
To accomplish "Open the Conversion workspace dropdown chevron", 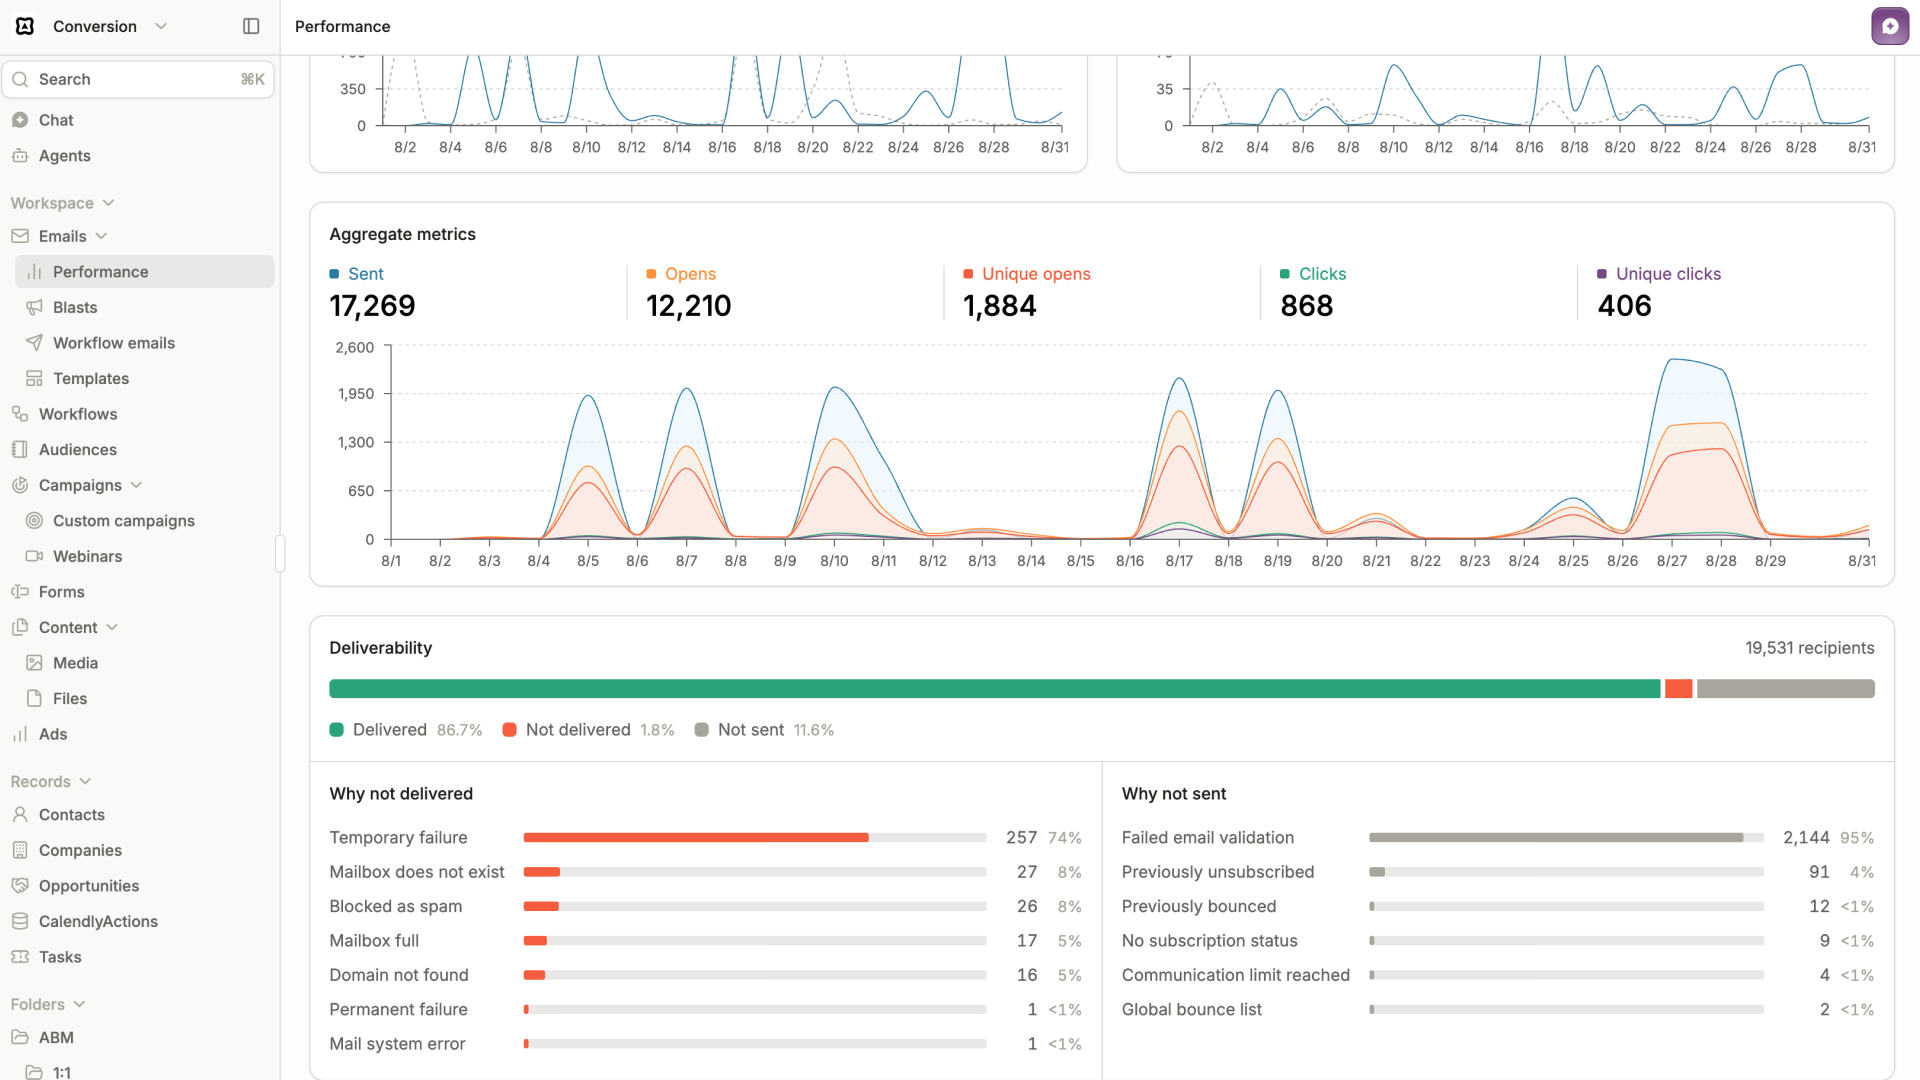I will [x=161, y=26].
